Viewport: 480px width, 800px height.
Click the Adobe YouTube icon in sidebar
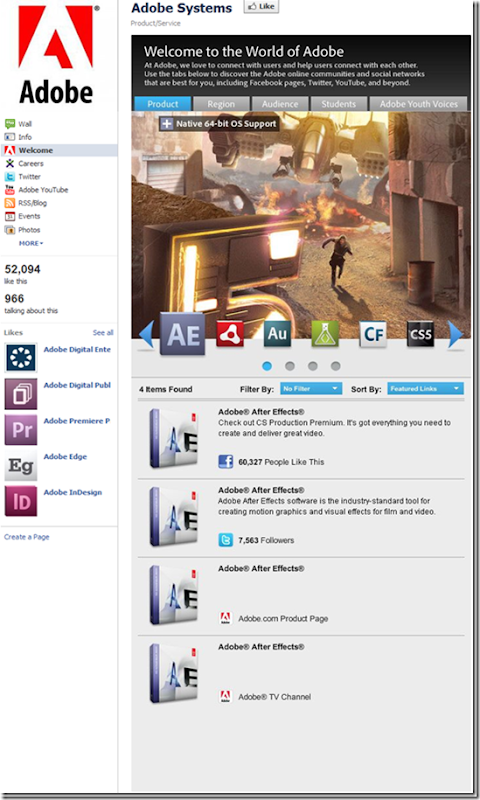[10, 190]
